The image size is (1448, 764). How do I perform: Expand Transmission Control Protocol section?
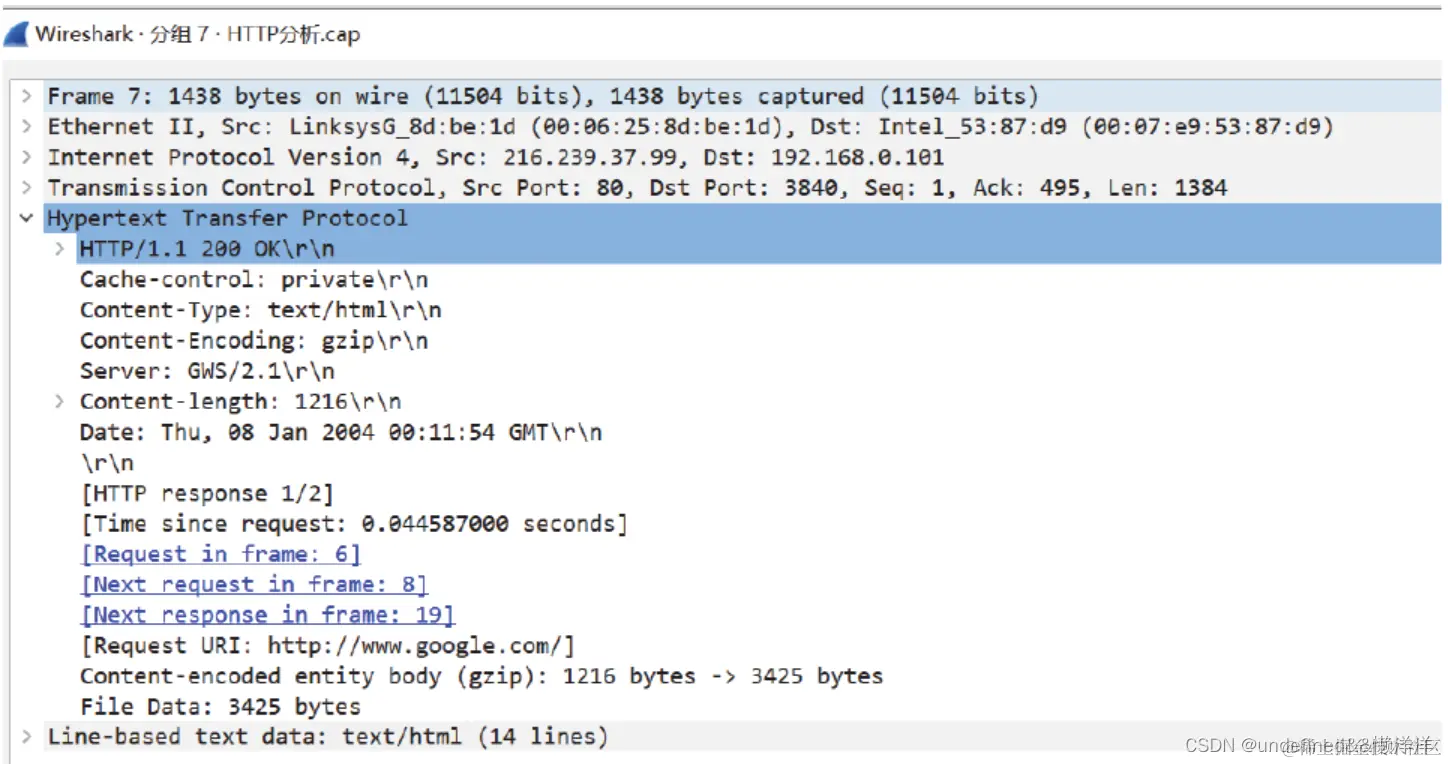27,188
